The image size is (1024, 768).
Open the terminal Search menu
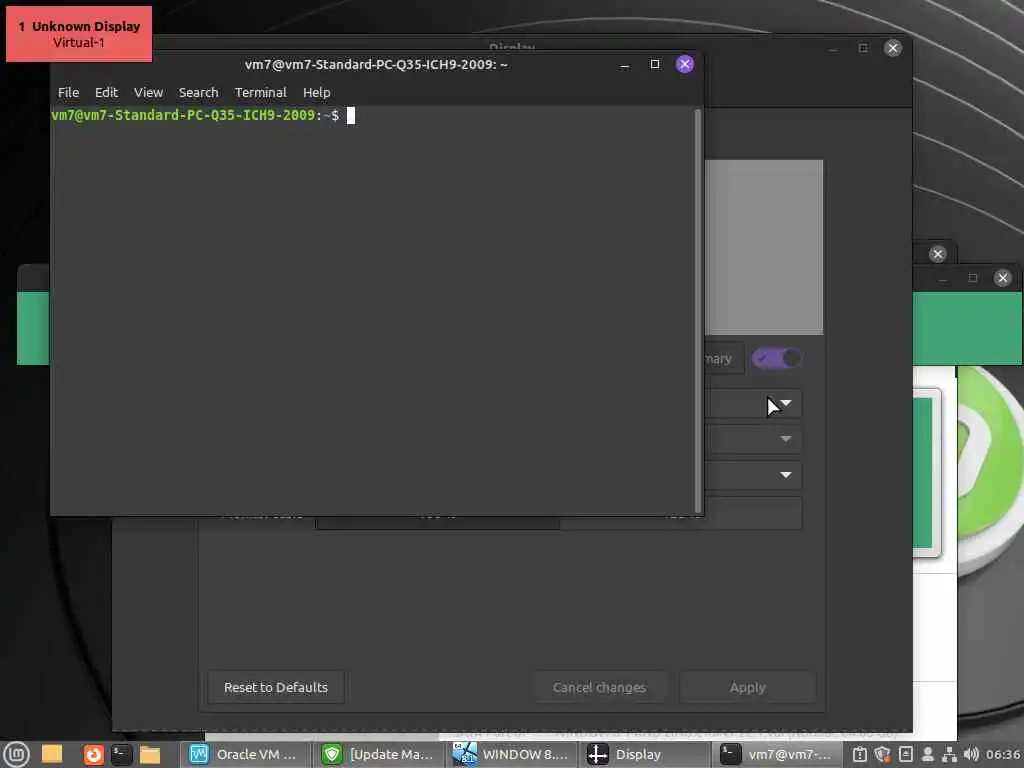coord(199,92)
